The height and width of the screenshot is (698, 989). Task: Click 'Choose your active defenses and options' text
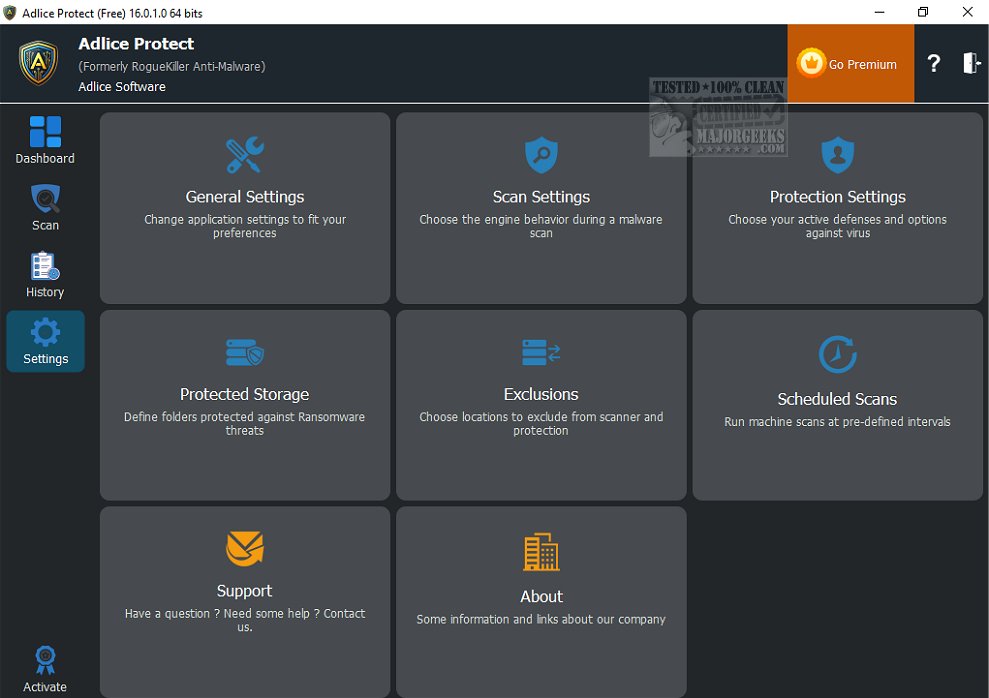(838, 219)
